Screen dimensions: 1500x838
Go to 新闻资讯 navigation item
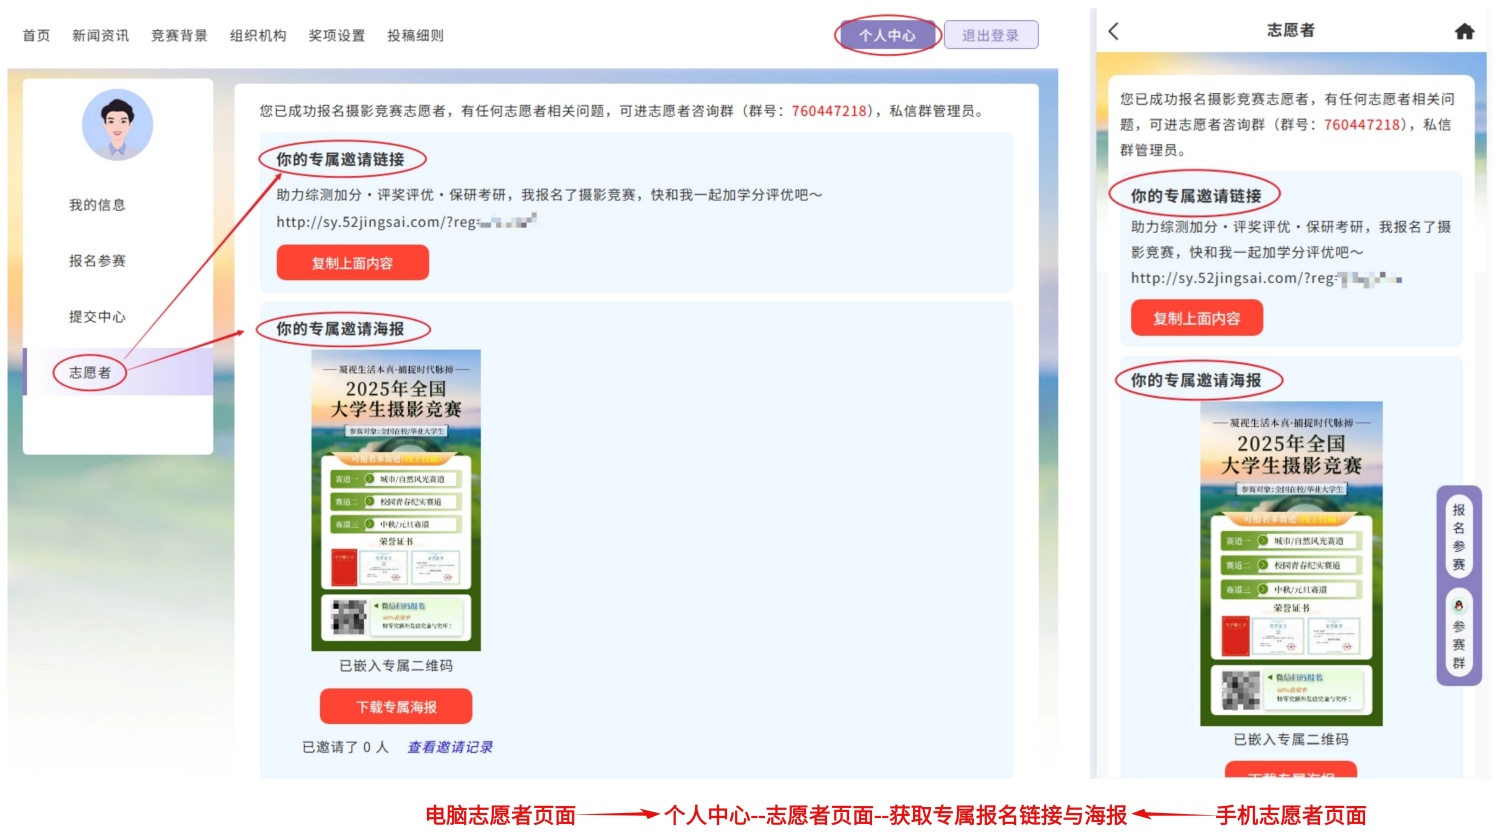[x=100, y=36]
